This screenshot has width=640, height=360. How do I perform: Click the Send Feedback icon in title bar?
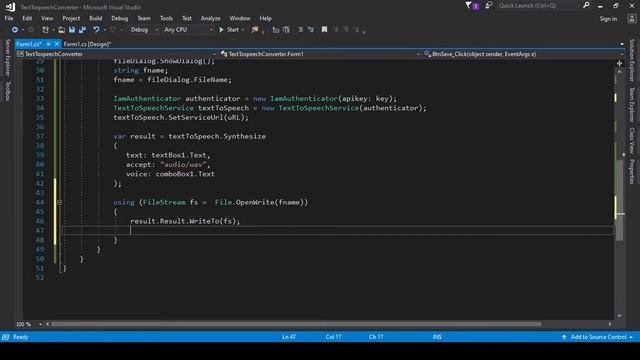tap(489, 6)
